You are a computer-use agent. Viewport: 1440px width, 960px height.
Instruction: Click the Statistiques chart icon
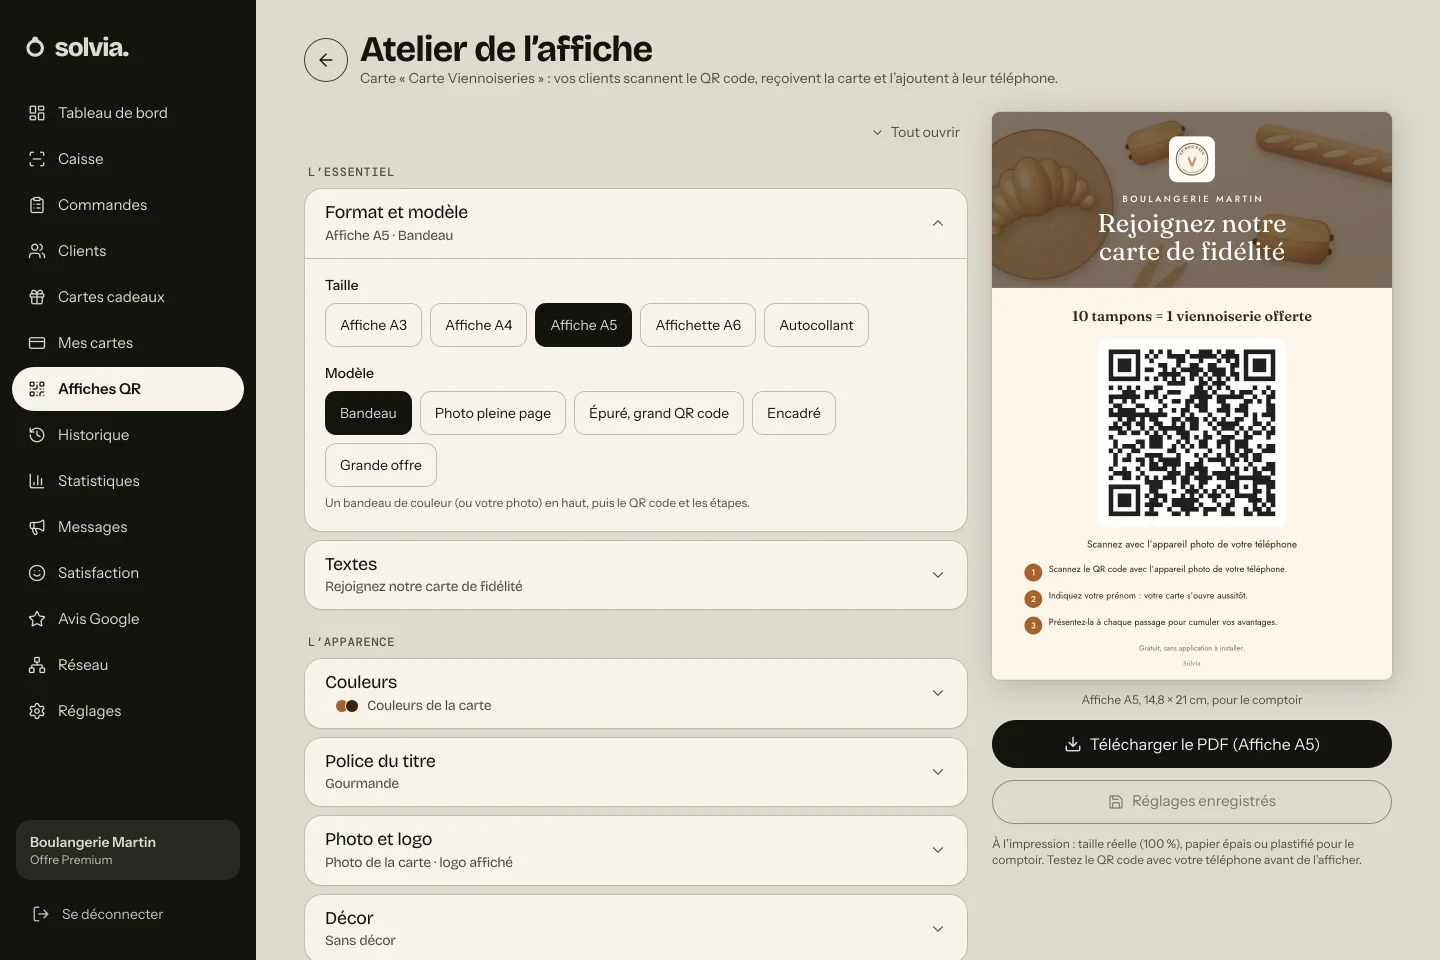[x=37, y=481]
